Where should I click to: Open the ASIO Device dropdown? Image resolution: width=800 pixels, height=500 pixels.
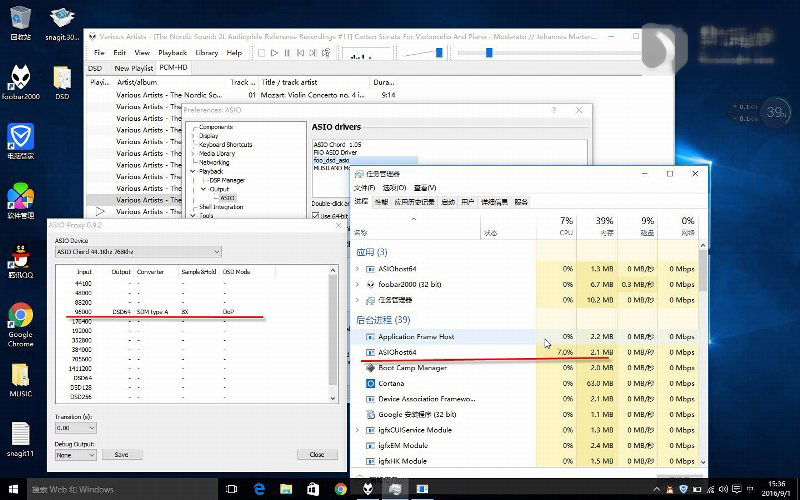pyautogui.click(x=137, y=251)
